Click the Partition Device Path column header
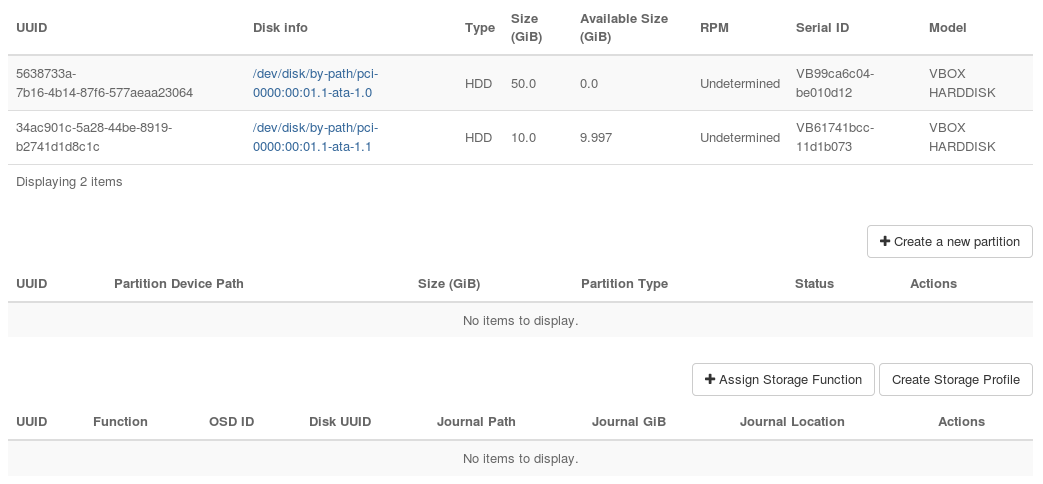Screen dimensions: 1043x484 [x=179, y=284]
